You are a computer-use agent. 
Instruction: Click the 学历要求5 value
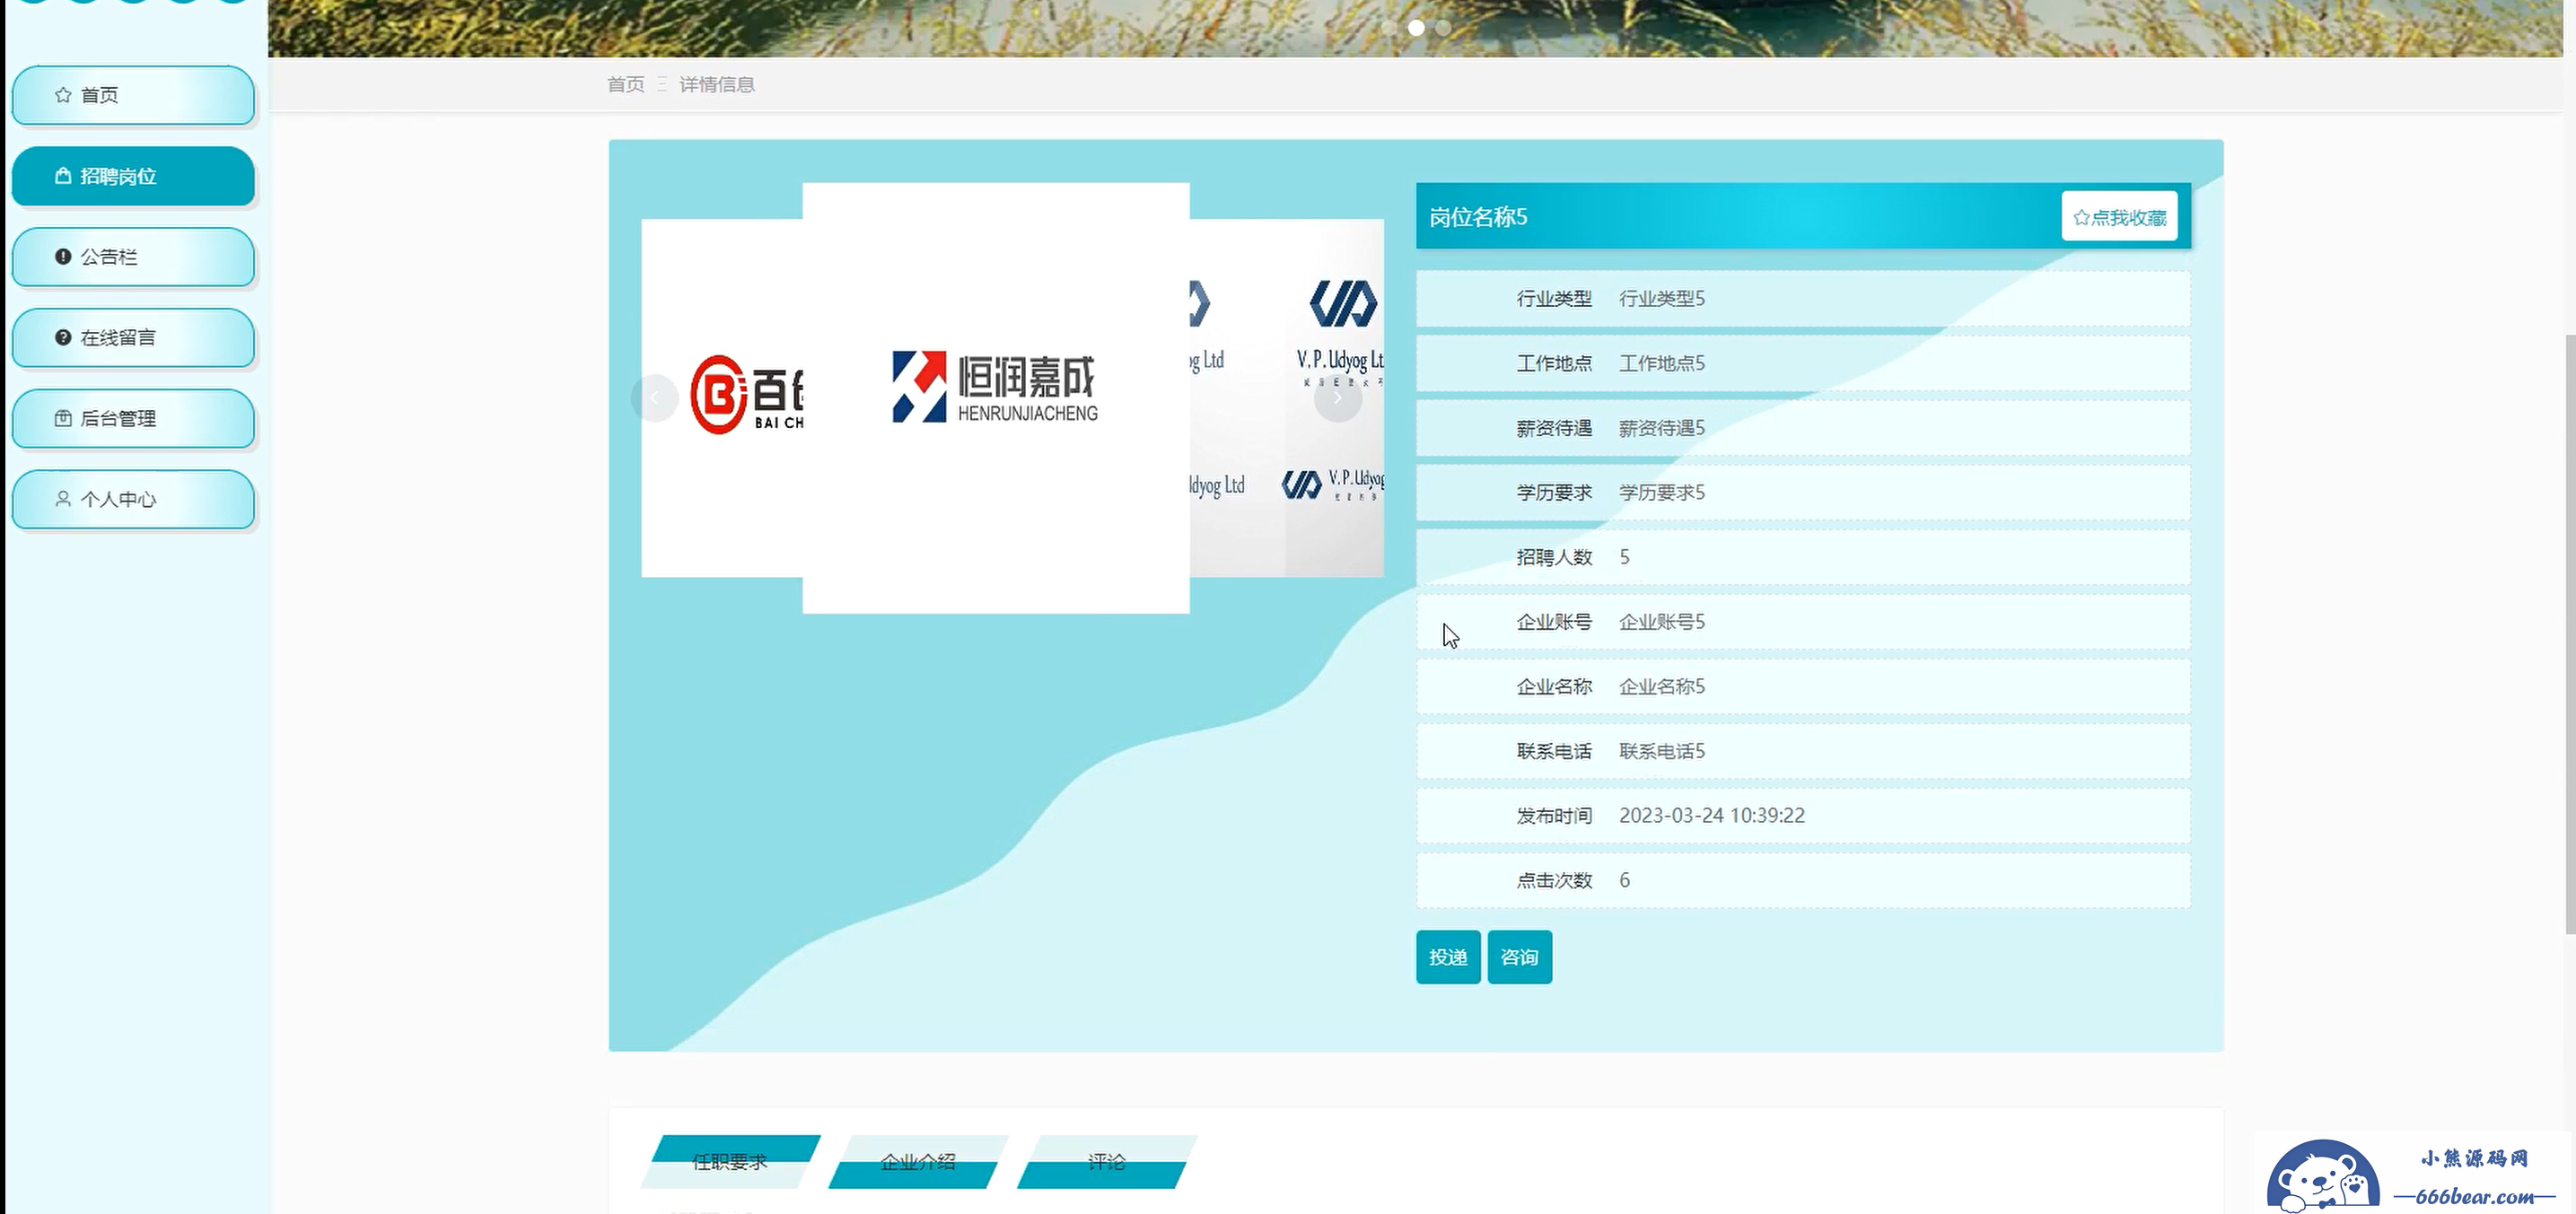pyautogui.click(x=1662, y=492)
